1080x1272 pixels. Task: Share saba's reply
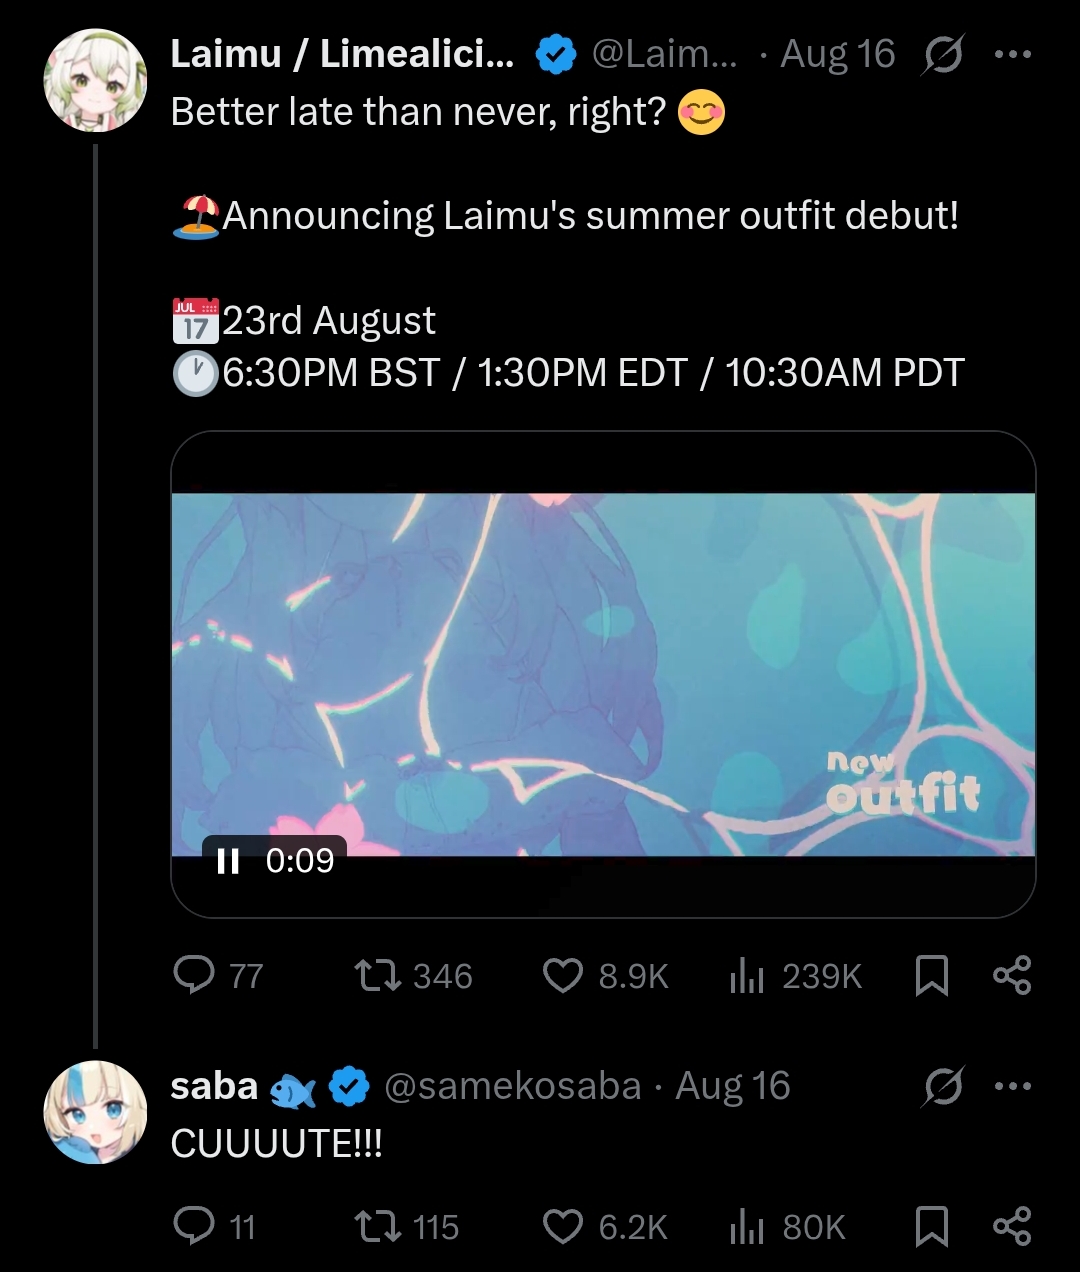tap(1012, 1226)
